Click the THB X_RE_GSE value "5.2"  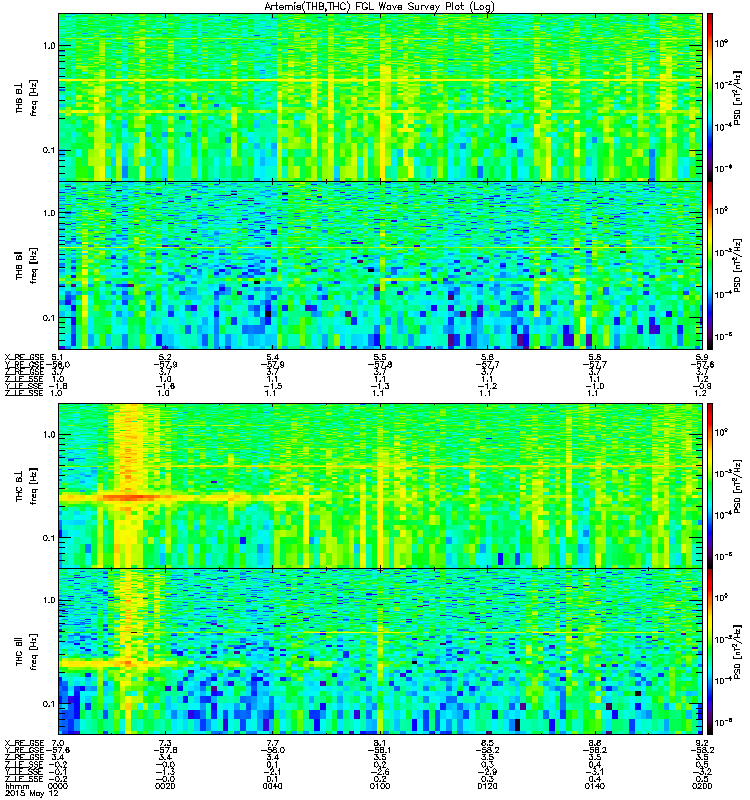(x=165, y=357)
